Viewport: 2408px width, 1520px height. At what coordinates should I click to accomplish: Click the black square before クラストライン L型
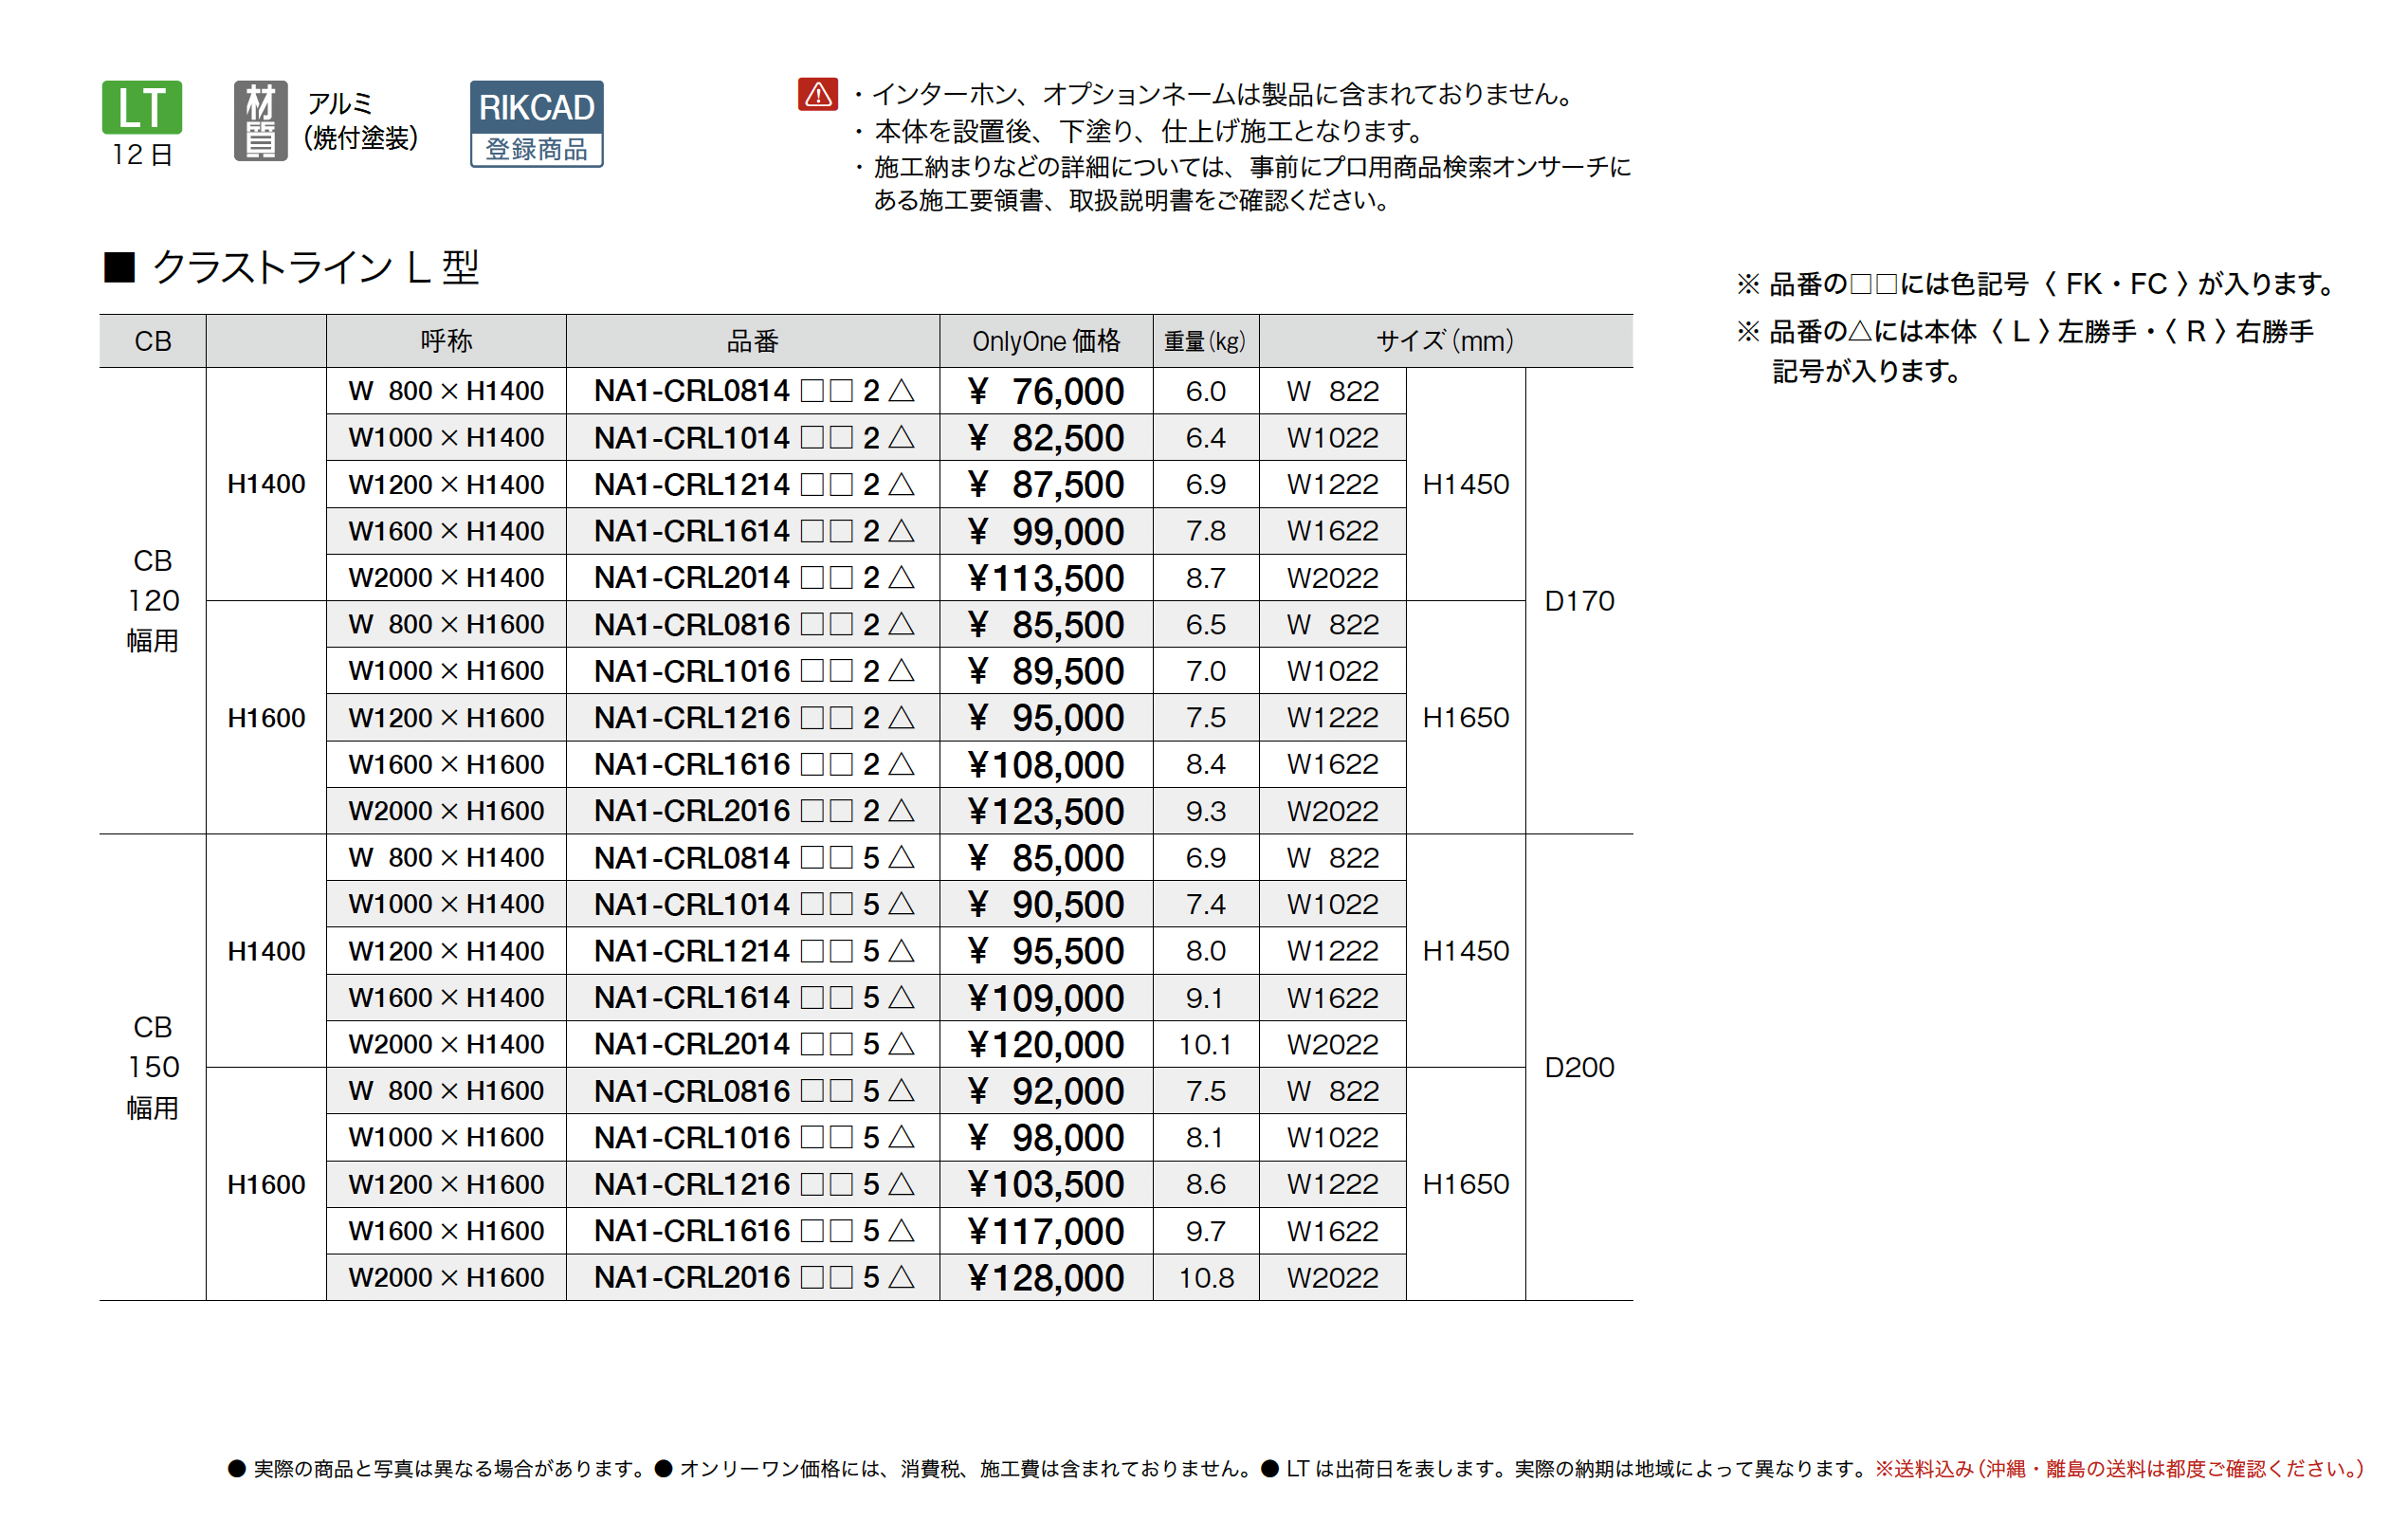pyautogui.click(x=119, y=267)
